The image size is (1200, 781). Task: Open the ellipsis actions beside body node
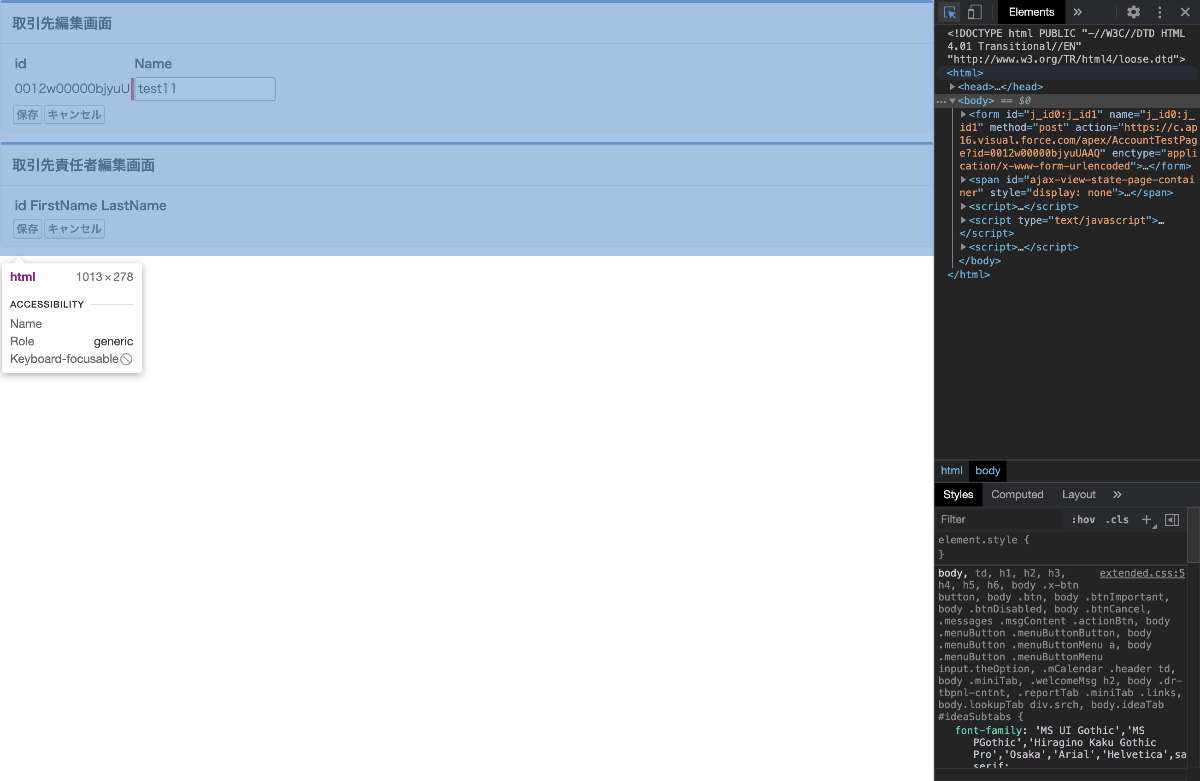click(941, 101)
